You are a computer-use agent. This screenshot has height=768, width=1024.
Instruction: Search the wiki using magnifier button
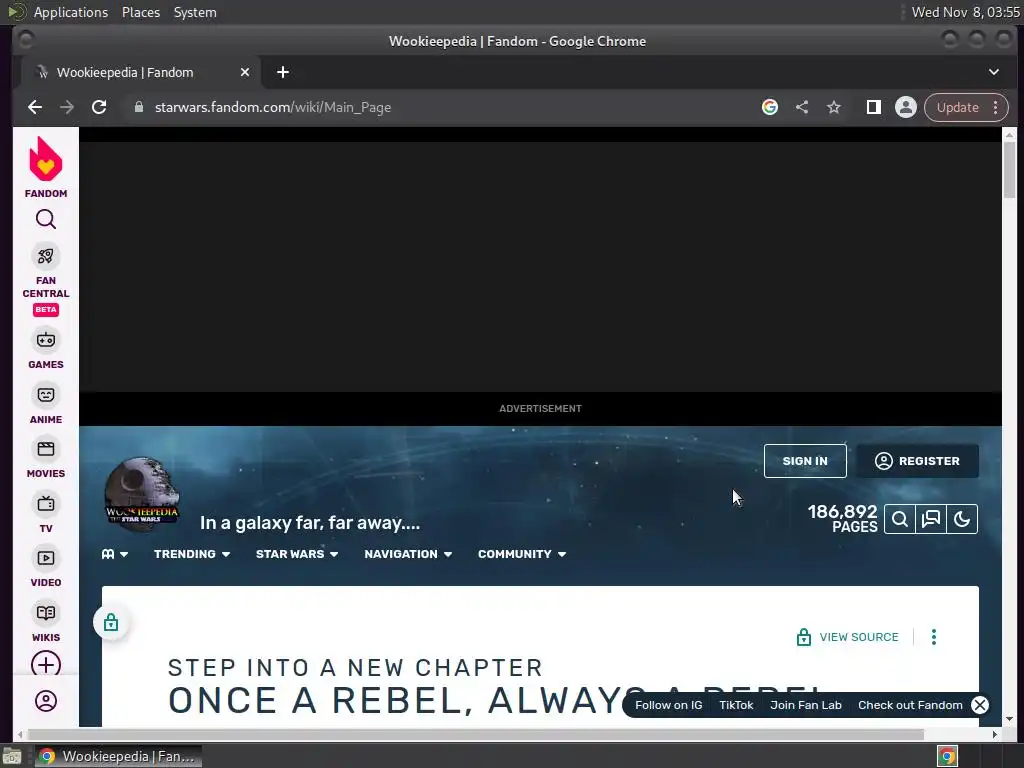click(900, 519)
